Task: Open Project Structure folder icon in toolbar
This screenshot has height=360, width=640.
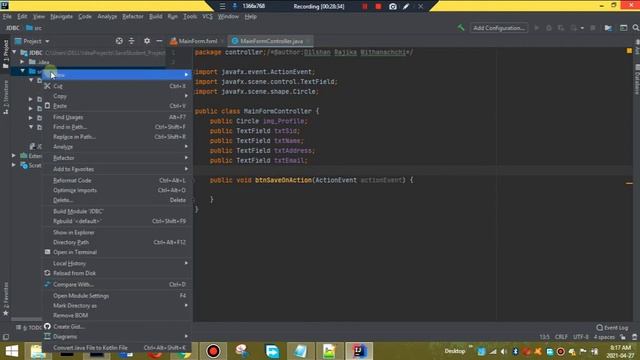Action: (608, 28)
